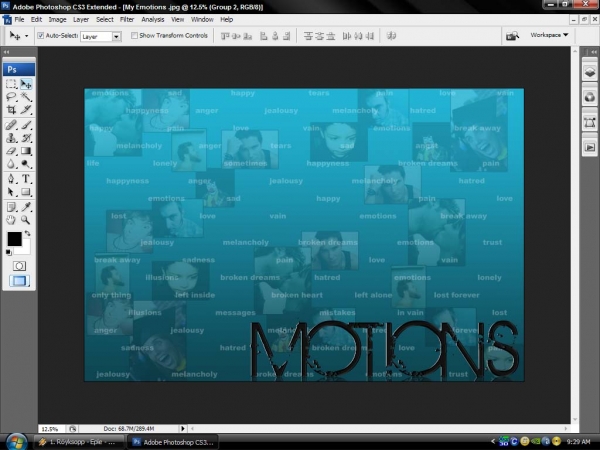Open the collapsed Layers panel icon
600x450 pixels.
click(590, 72)
